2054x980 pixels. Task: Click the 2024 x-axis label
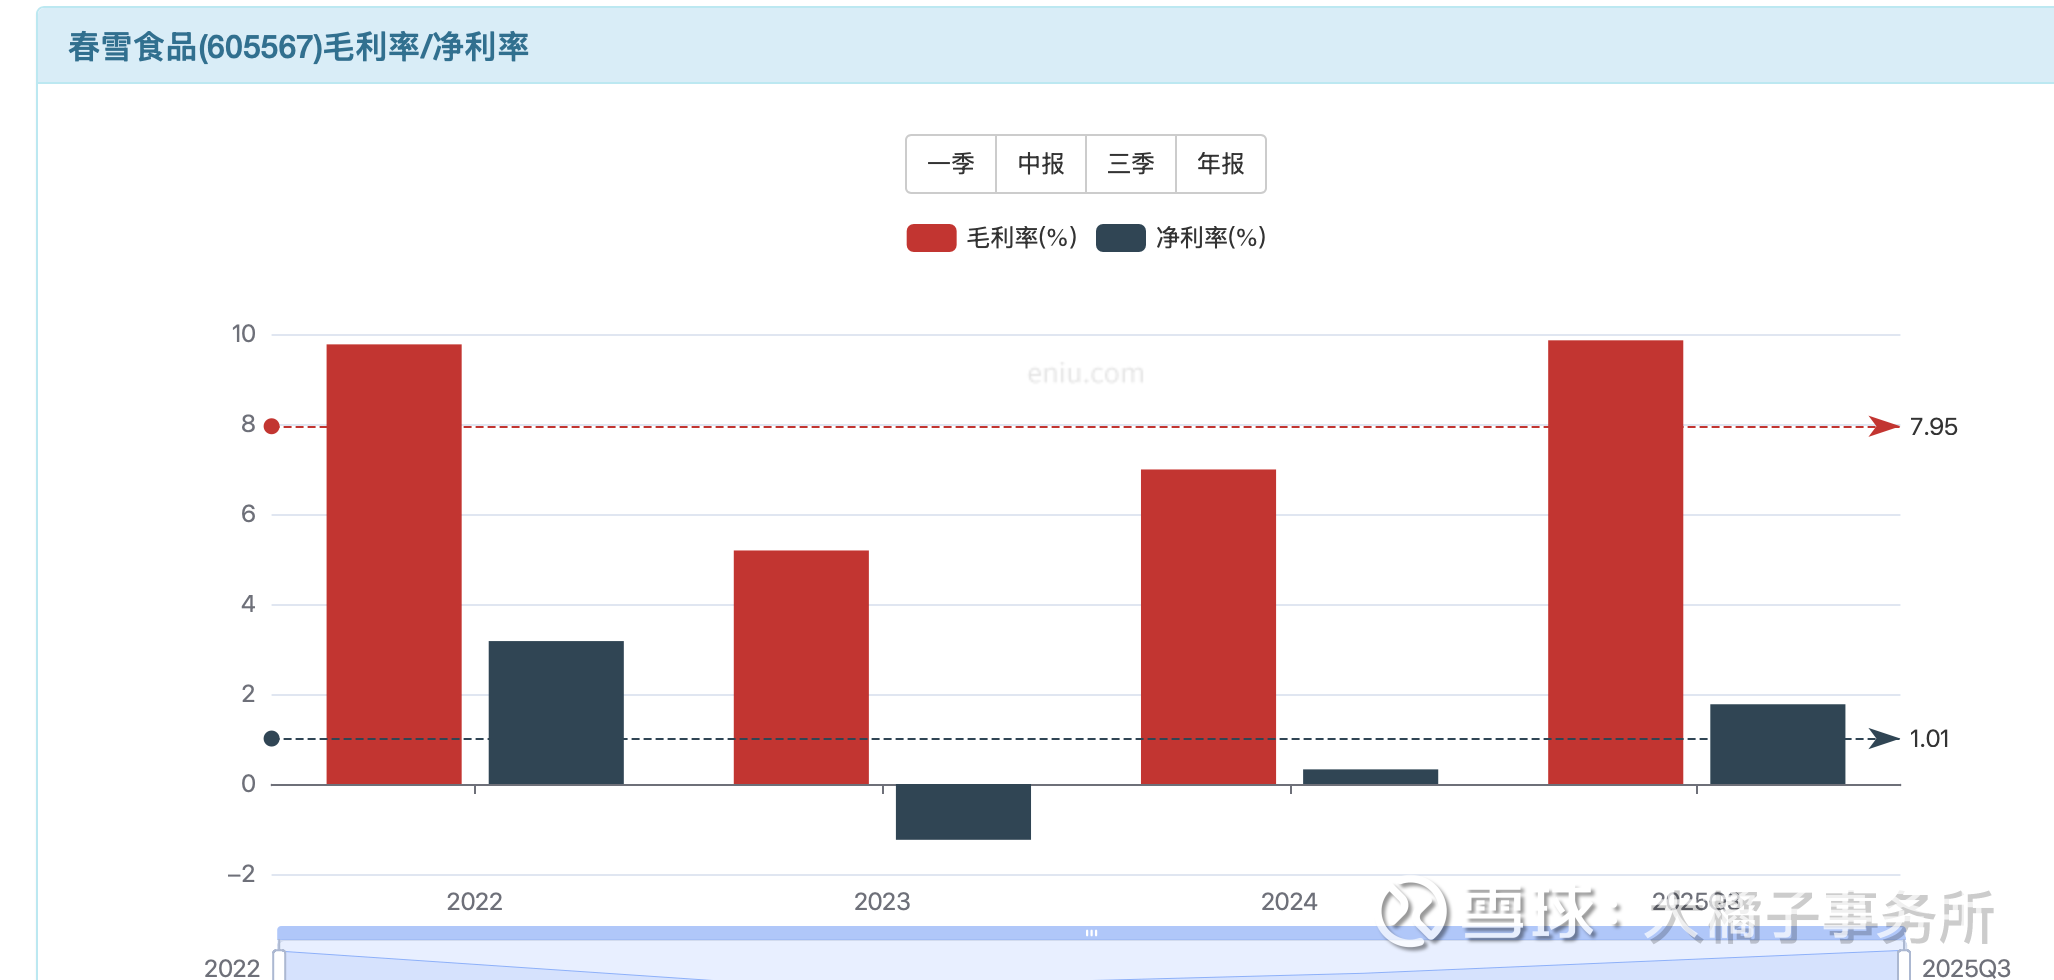click(1289, 902)
